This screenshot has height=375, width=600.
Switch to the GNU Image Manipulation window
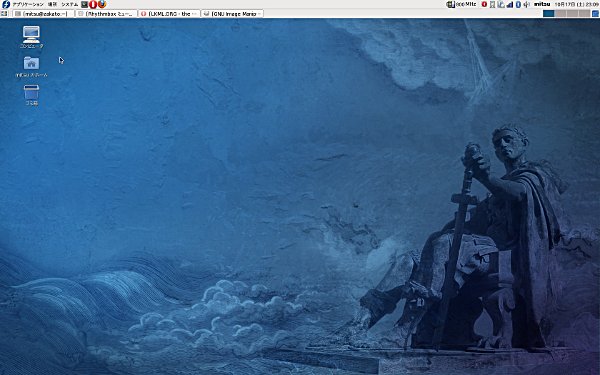pos(232,13)
